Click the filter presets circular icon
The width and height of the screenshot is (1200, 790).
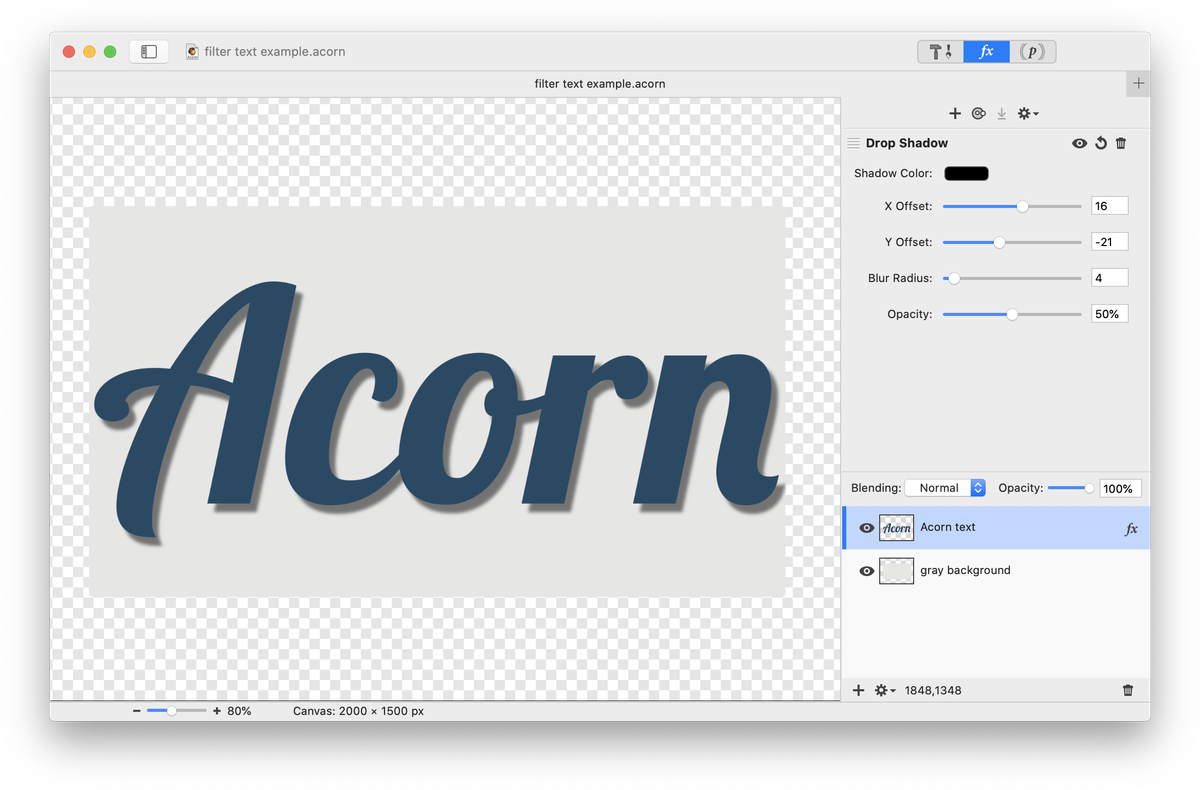(x=978, y=114)
